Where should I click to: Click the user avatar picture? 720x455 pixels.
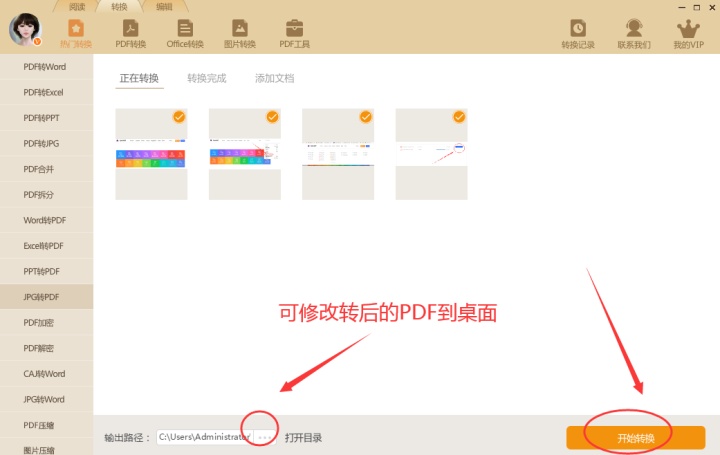pyautogui.click(x=25, y=29)
